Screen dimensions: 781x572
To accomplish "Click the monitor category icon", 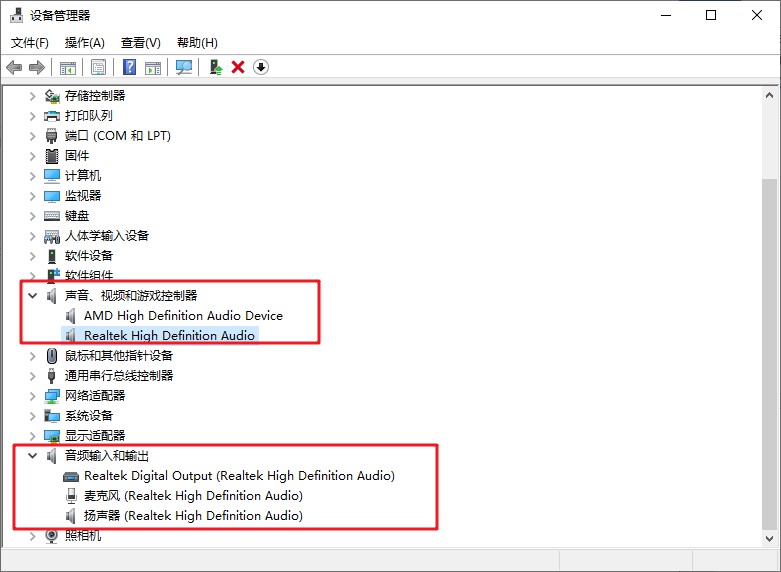I will (x=52, y=196).
